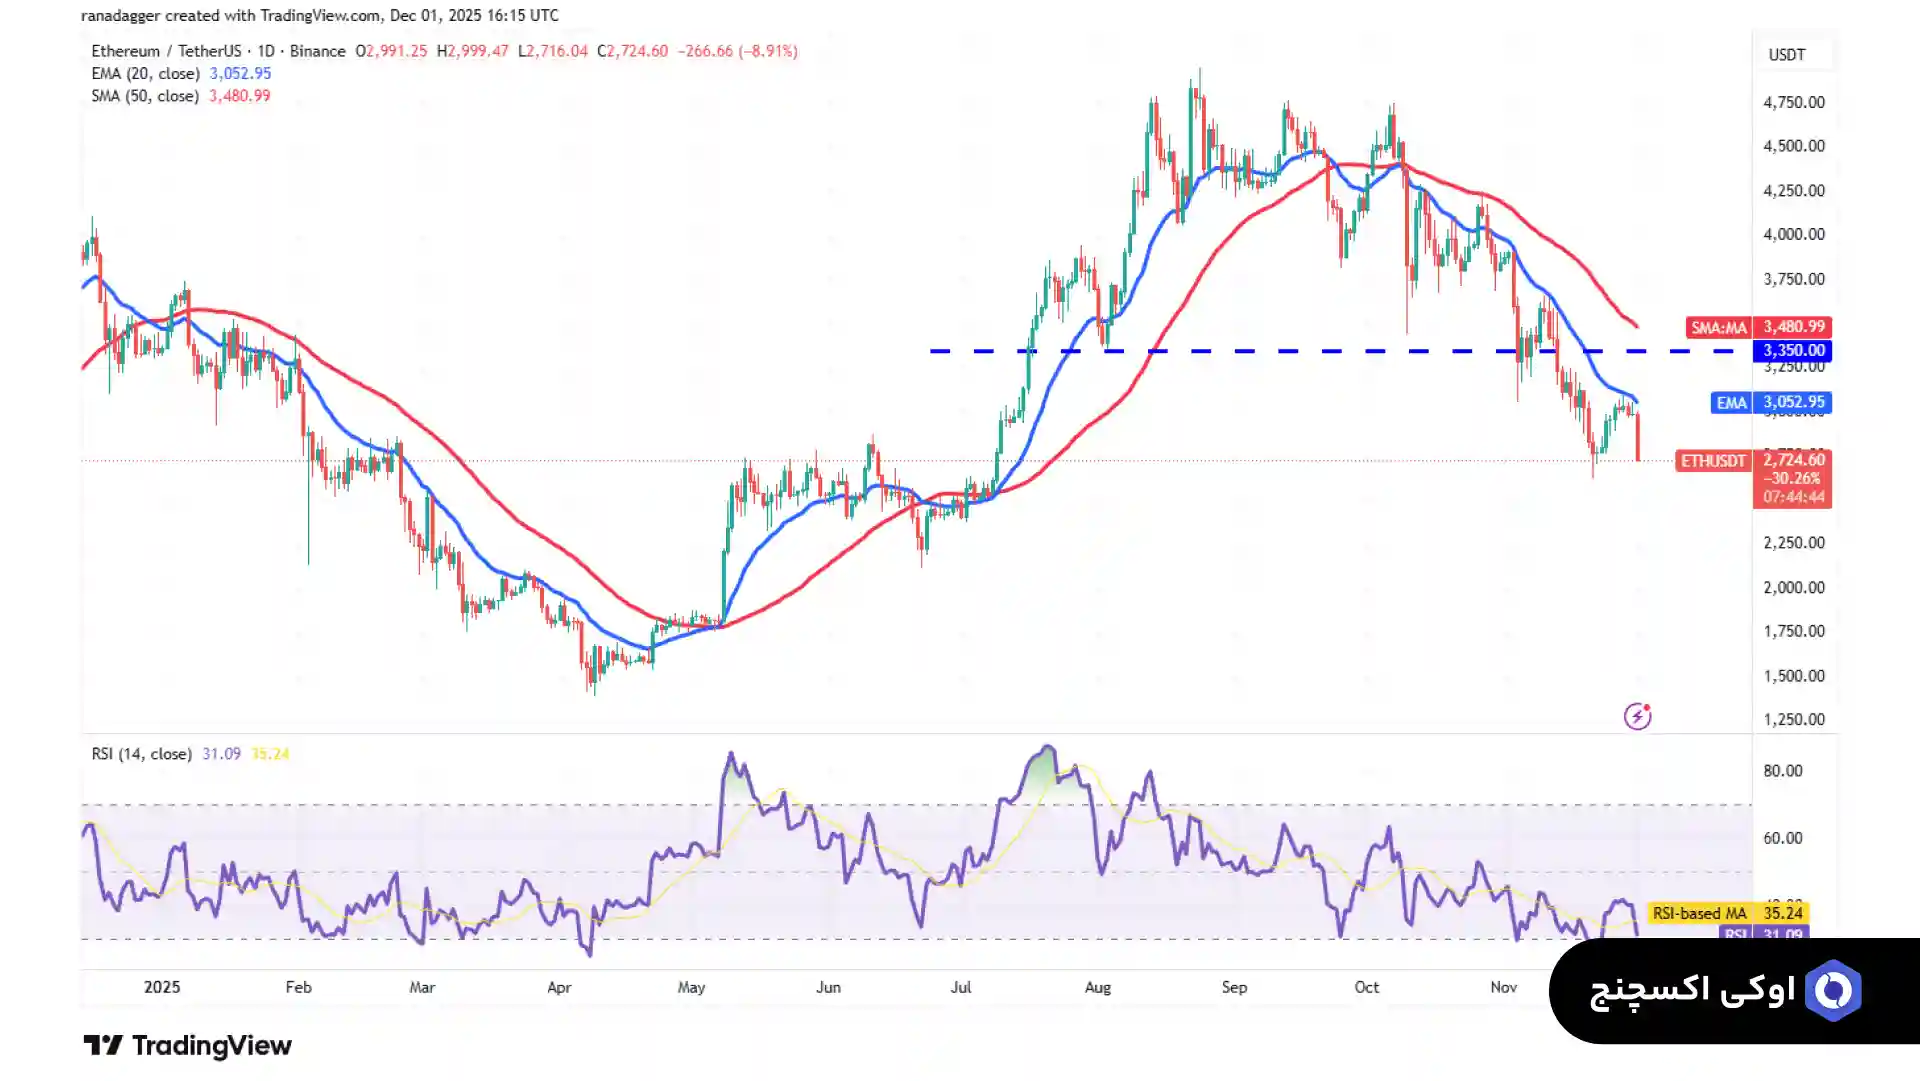The image size is (1920, 1081).
Task: Click the May label on time axis
Action: pyautogui.click(x=691, y=987)
